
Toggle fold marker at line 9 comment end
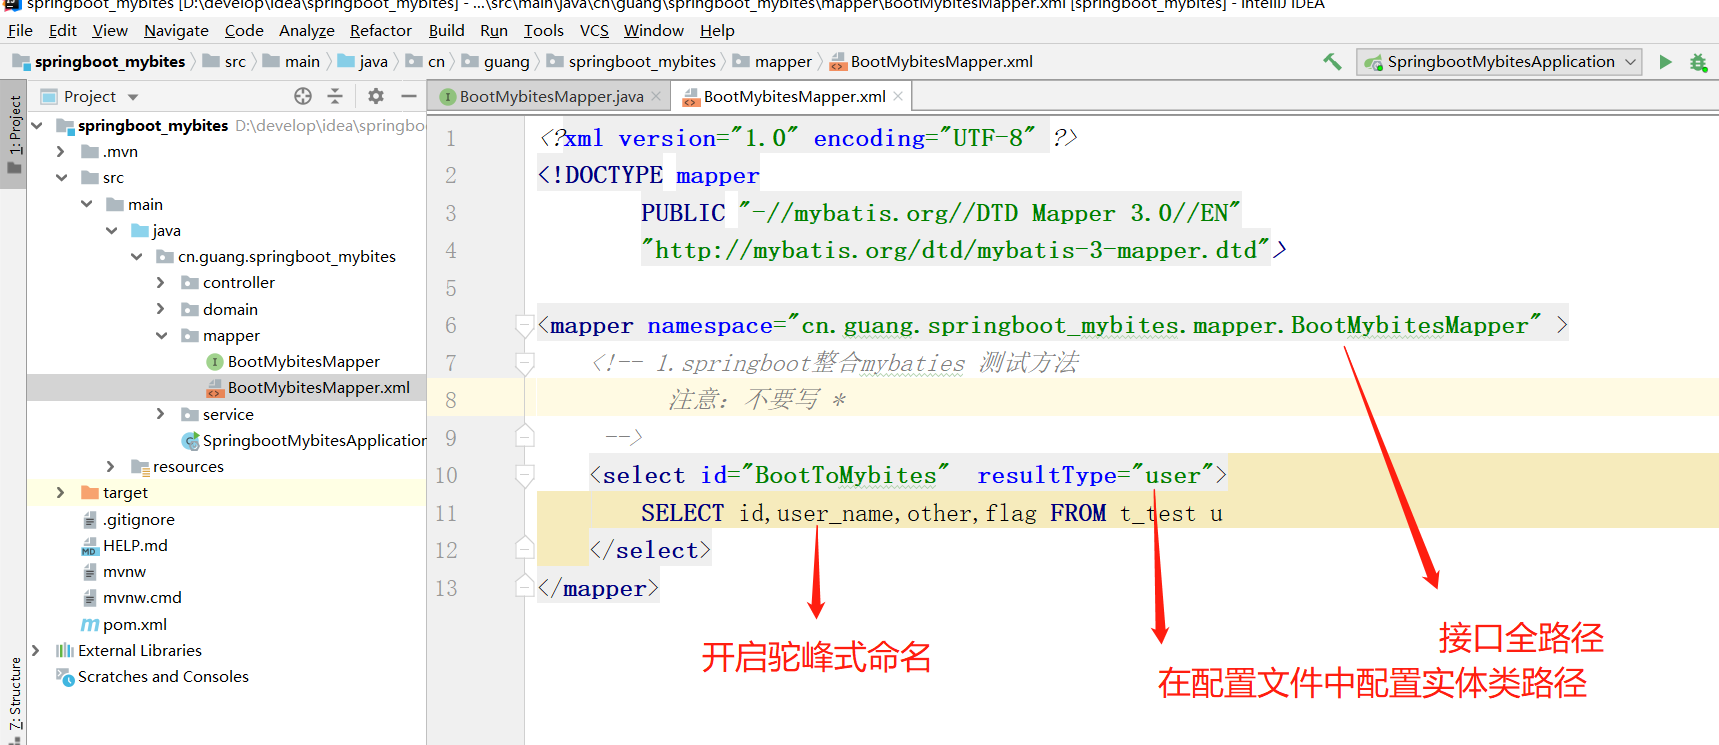click(x=524, y=437)
